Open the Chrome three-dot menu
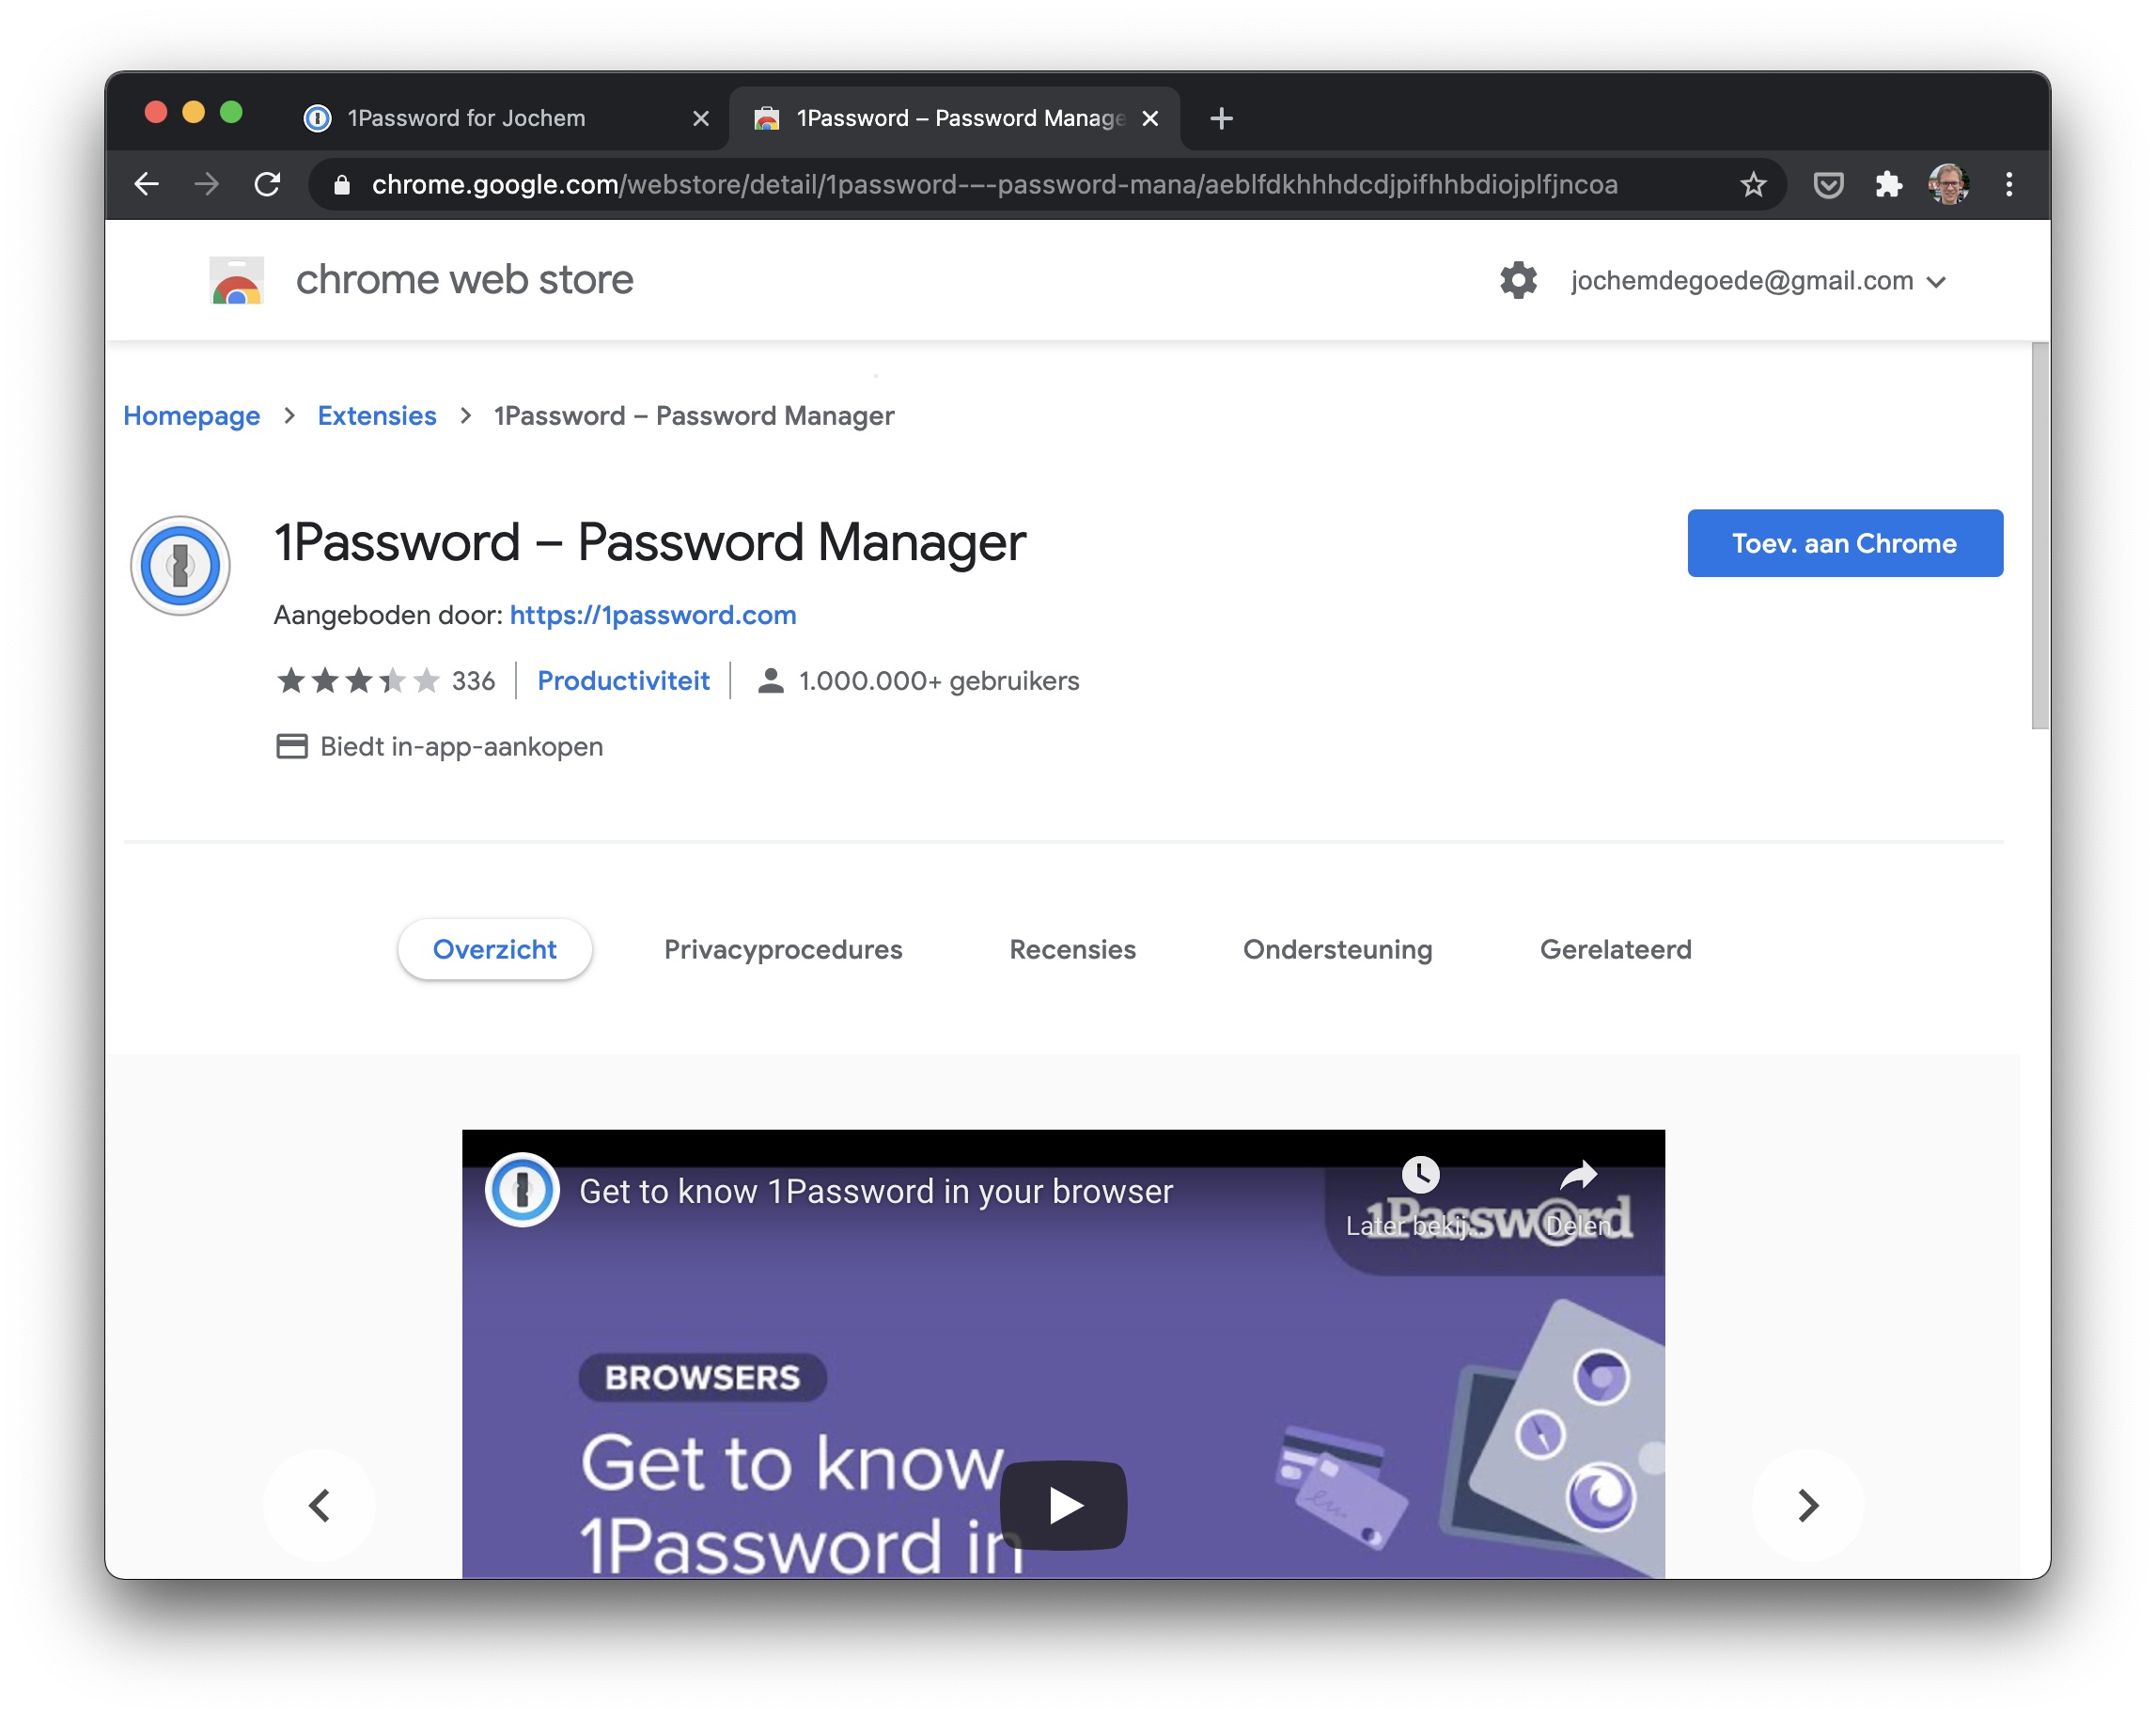 coord(2009,184)
